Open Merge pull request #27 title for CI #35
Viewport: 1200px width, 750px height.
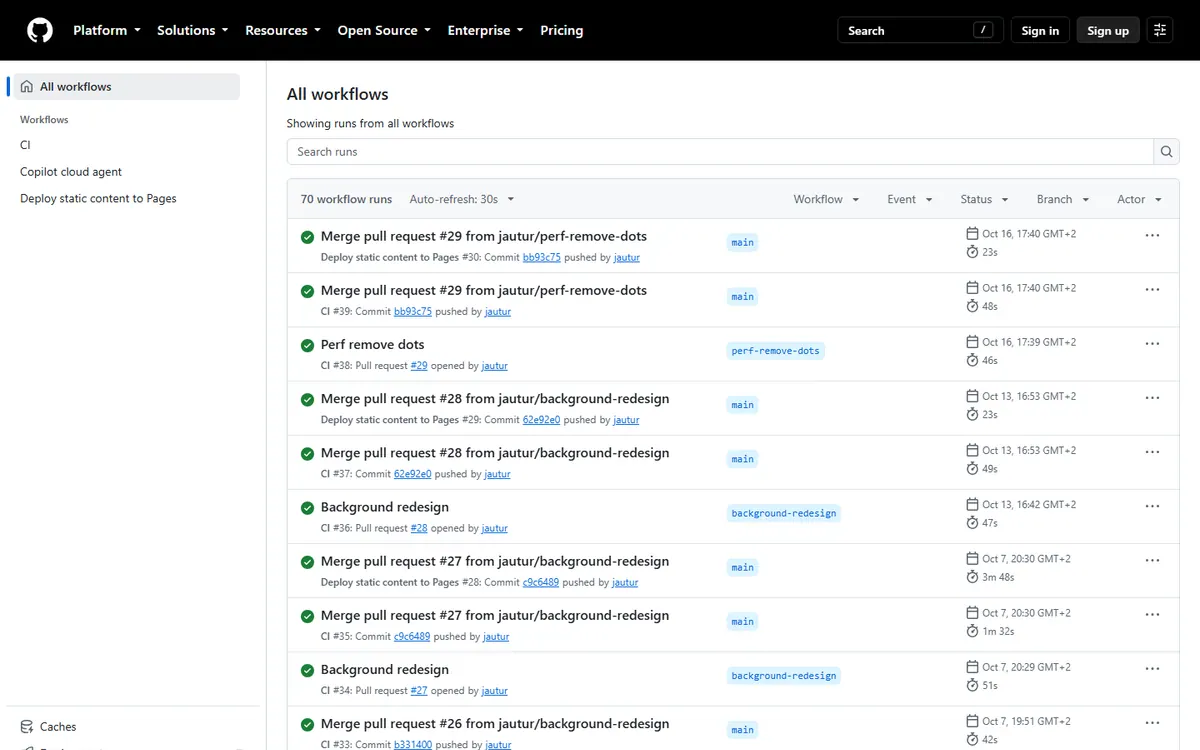click(x=495, y=616)
